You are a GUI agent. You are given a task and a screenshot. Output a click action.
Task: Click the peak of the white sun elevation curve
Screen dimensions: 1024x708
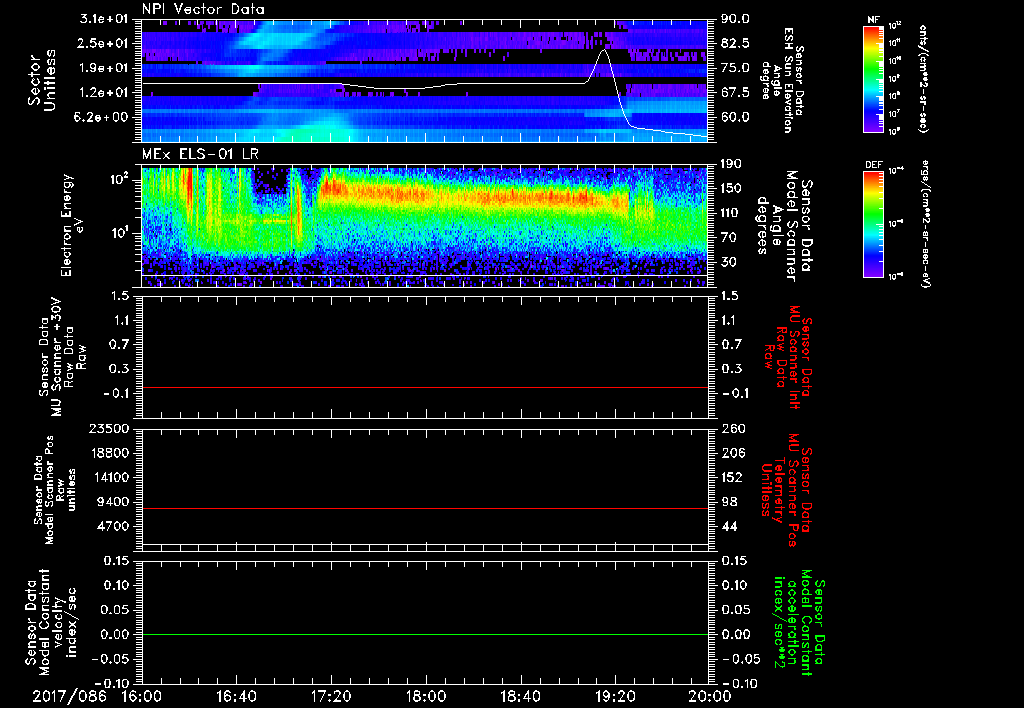coord(603,49)
